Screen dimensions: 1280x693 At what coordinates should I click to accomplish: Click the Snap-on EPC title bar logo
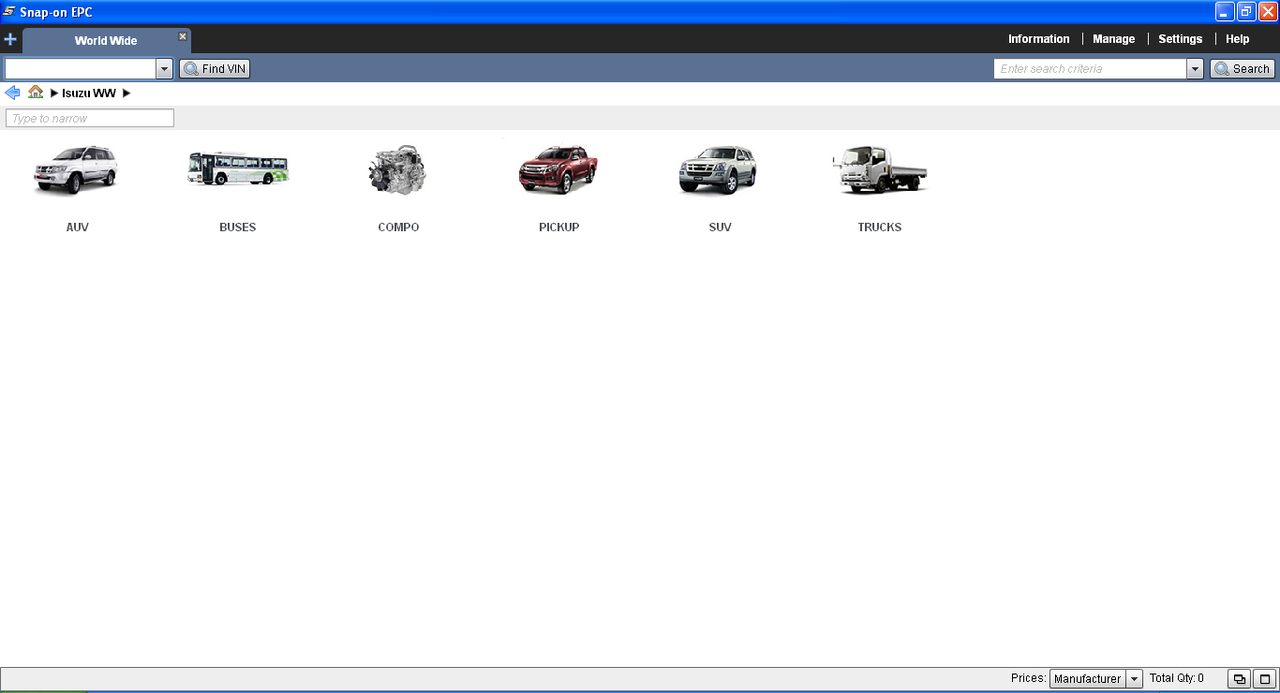(9, 12)
